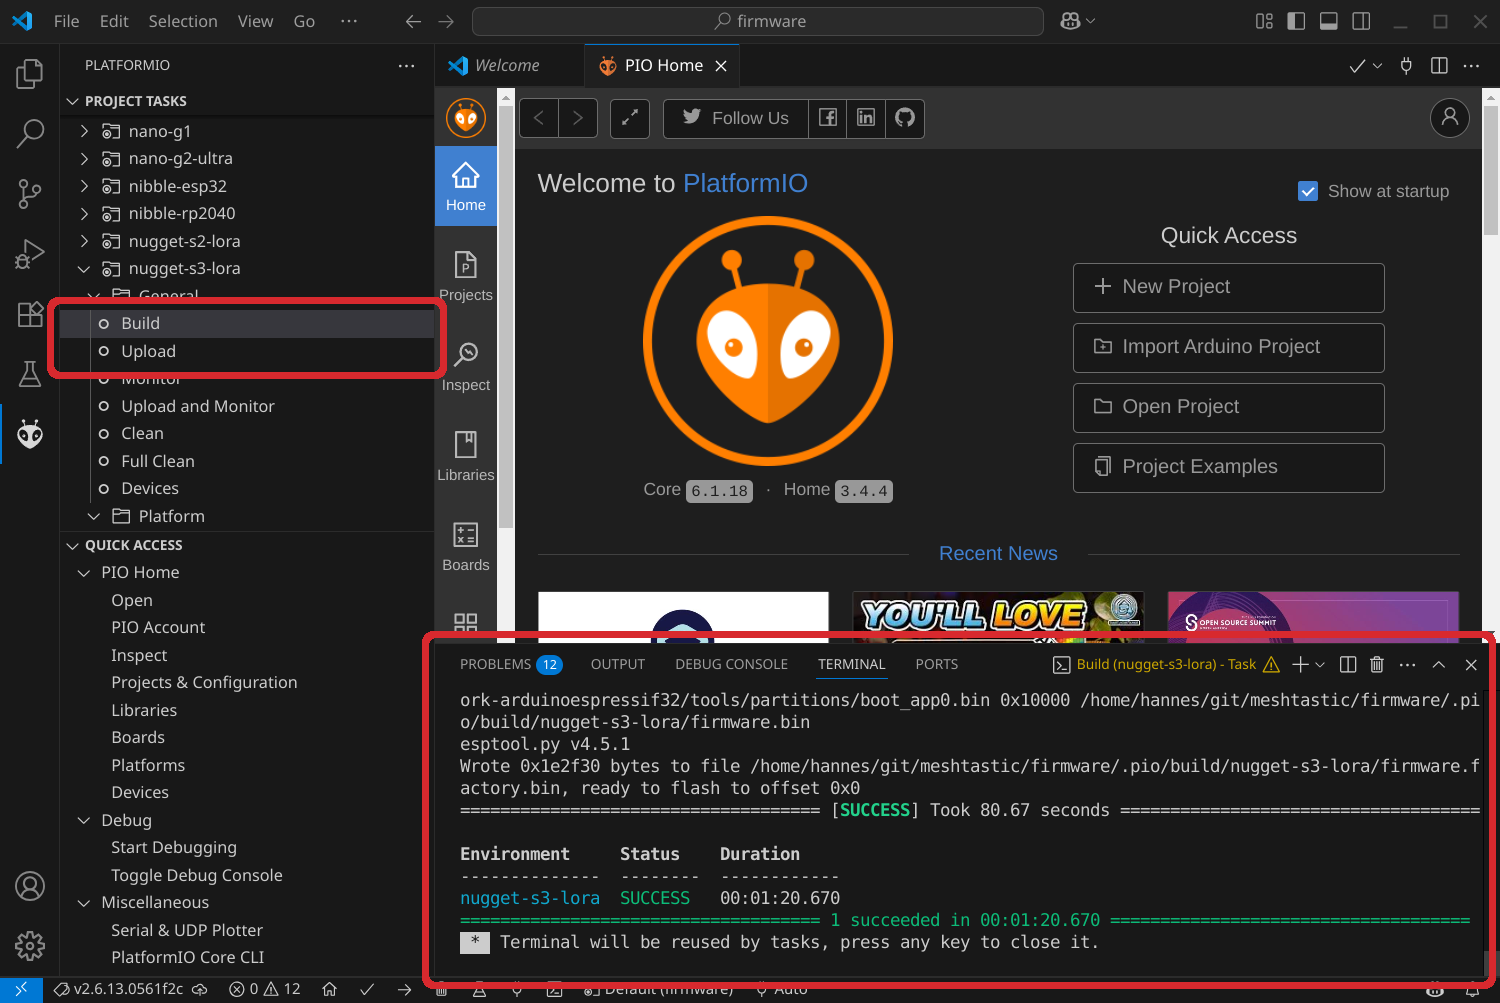Click the Import Arduino Project button
Image resolution: width=1500 pixels, height=1003 pixels.
(x=1228, y=347)
